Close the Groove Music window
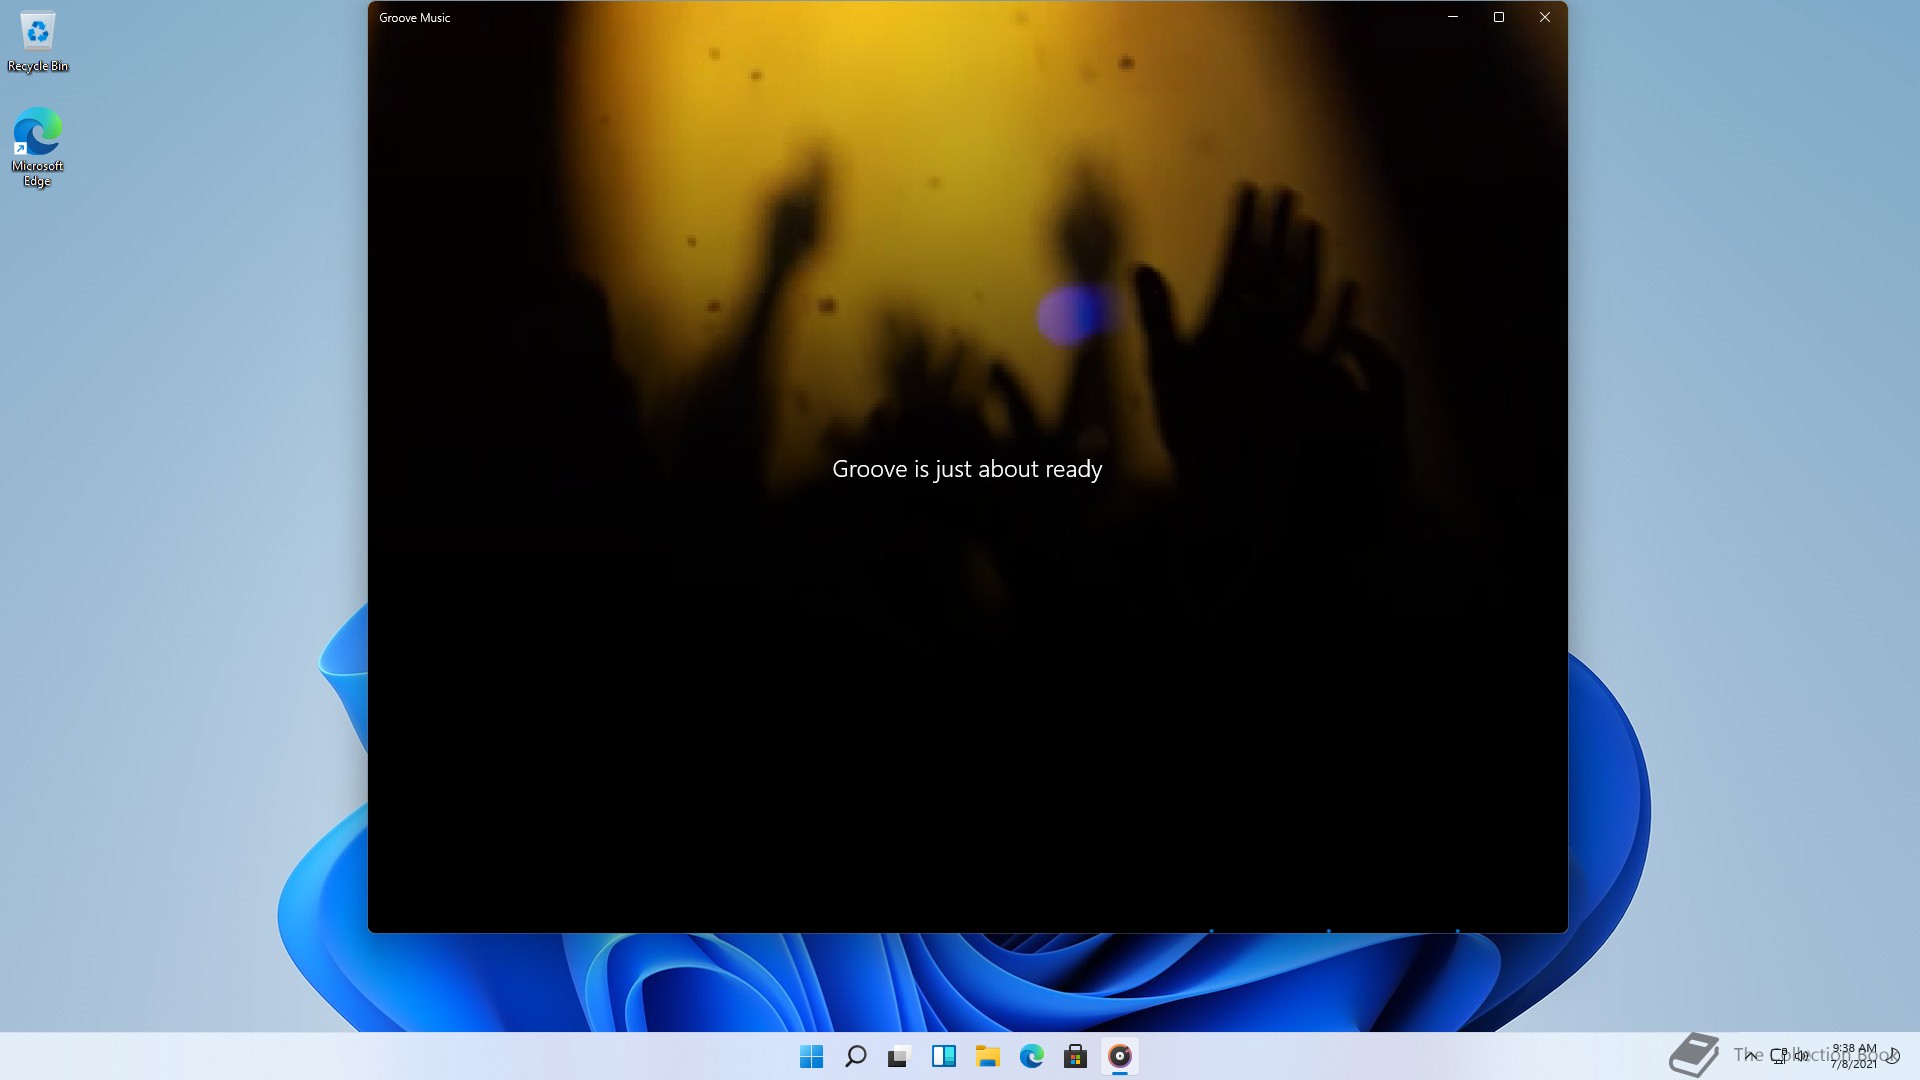The image size is (1920, 1080). click(1545, 17)
